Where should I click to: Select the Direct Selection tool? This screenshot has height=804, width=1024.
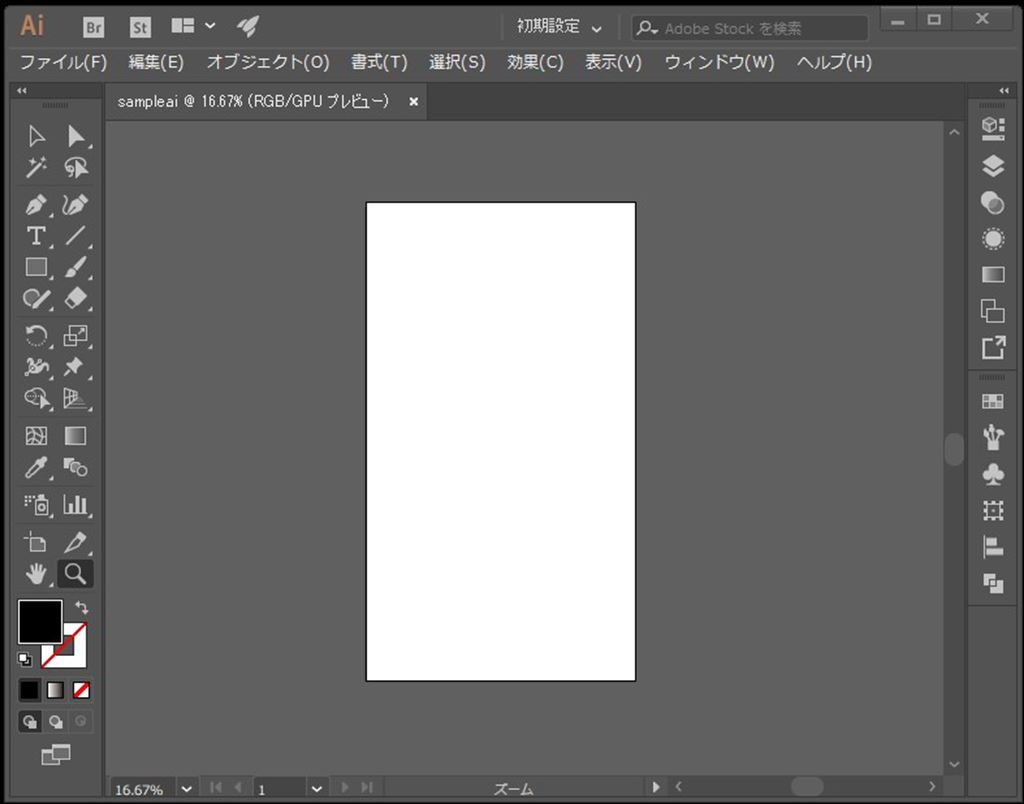tap(76, 136)
